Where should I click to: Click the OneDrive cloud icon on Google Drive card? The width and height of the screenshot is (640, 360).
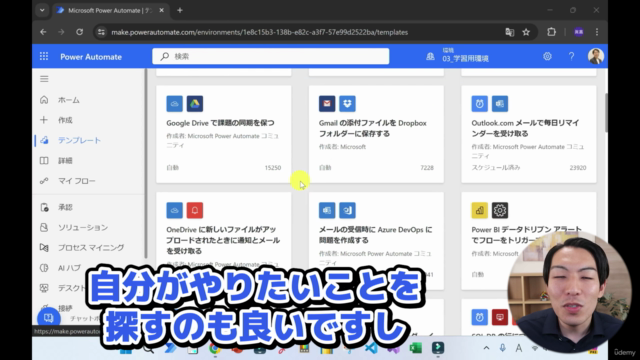pos(174,104)
